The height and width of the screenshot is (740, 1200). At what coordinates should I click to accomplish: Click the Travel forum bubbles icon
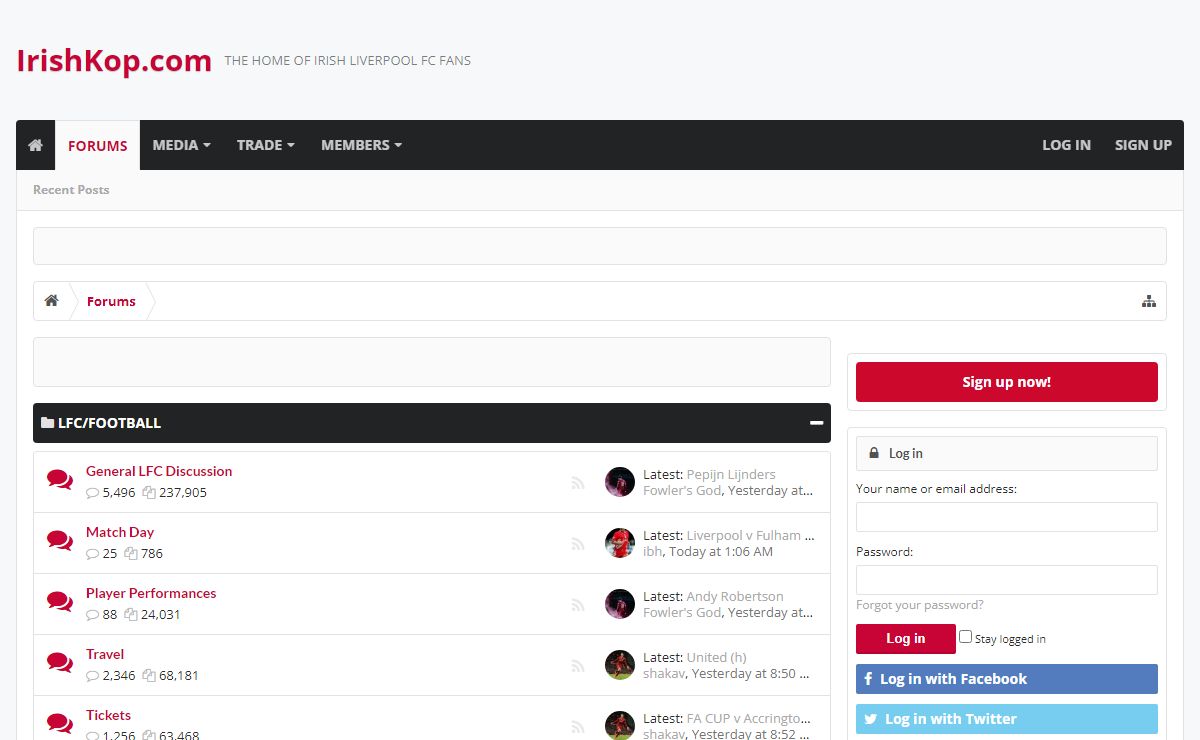[x=60, y=663]
